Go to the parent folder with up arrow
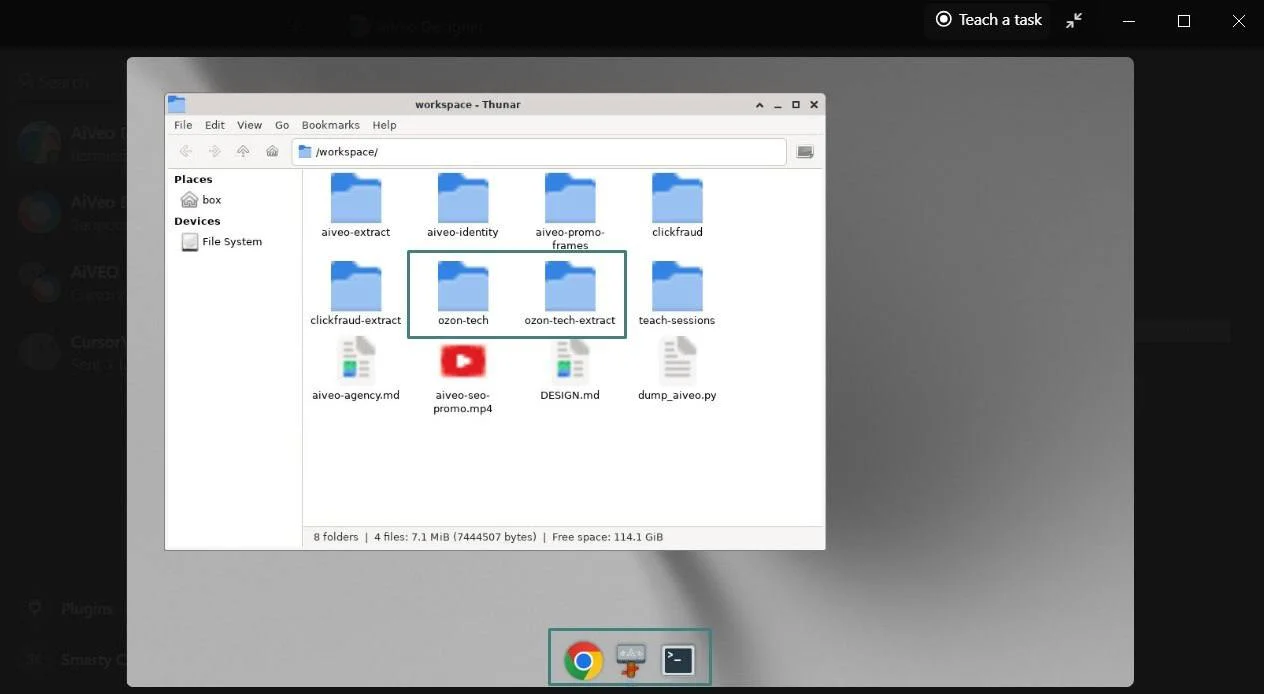 pyautogui.click(x=243, y=151)
